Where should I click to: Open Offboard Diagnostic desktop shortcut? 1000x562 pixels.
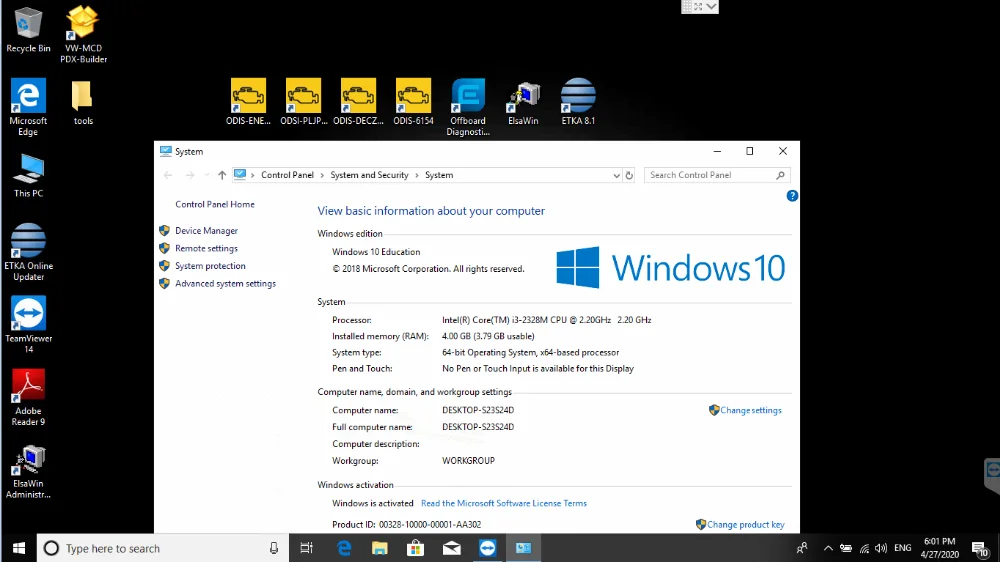pos(468,107)
